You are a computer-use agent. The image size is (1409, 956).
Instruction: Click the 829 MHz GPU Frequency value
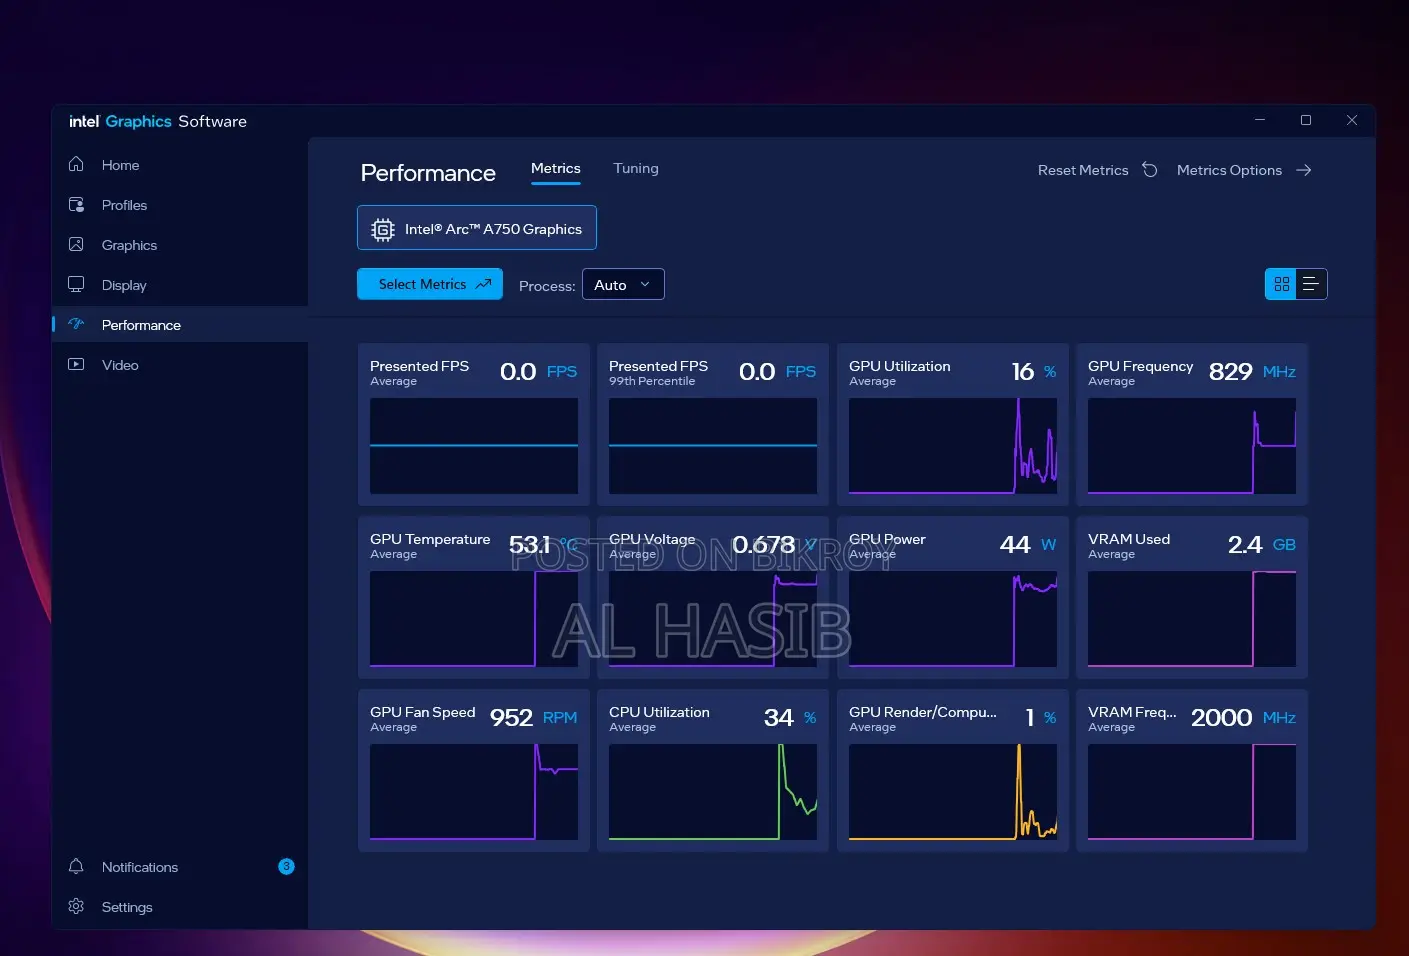pyautogui.click(x=1252, y=372)
